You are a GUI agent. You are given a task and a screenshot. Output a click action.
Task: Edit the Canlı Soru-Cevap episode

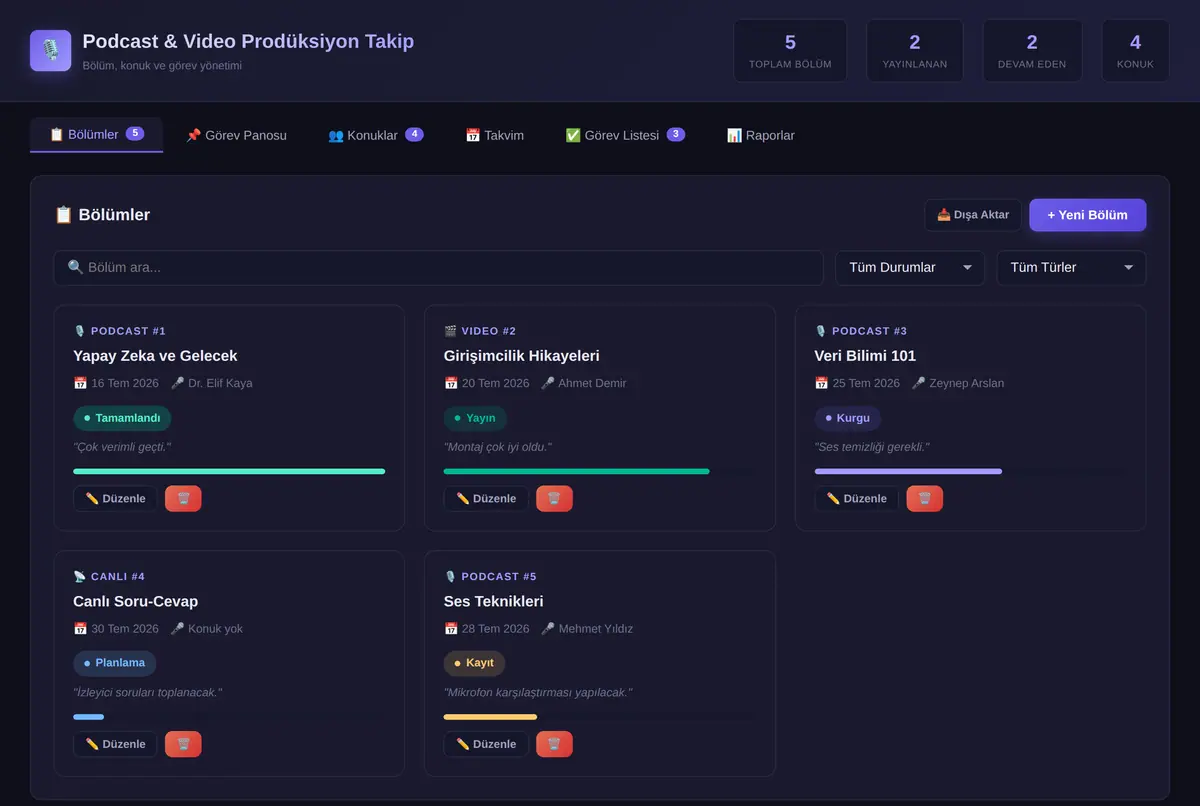pos(115,744)
